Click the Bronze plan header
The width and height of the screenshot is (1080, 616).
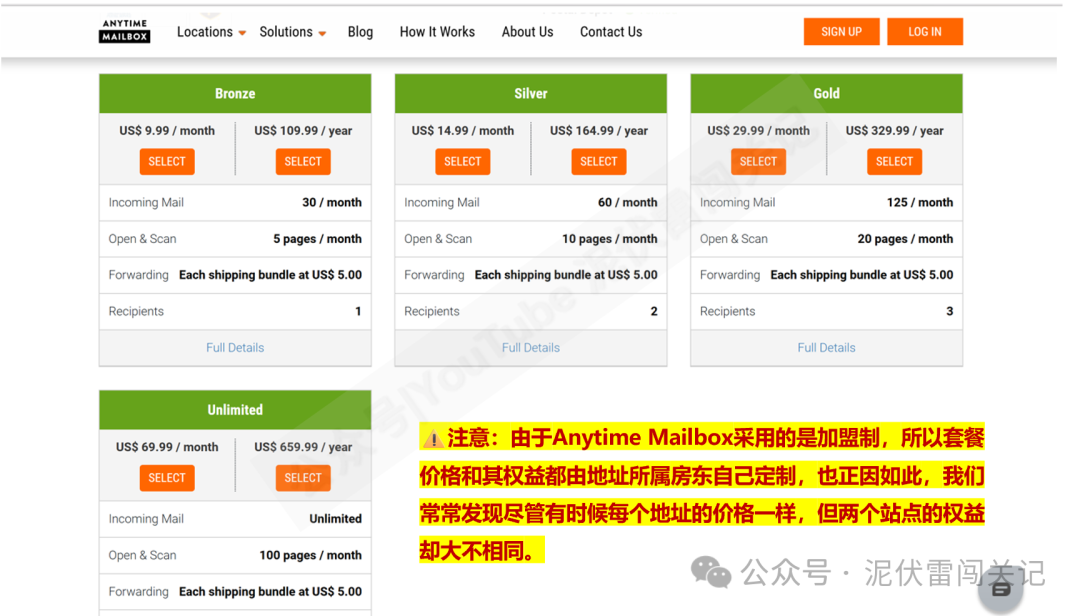click(x=235, y=94)
